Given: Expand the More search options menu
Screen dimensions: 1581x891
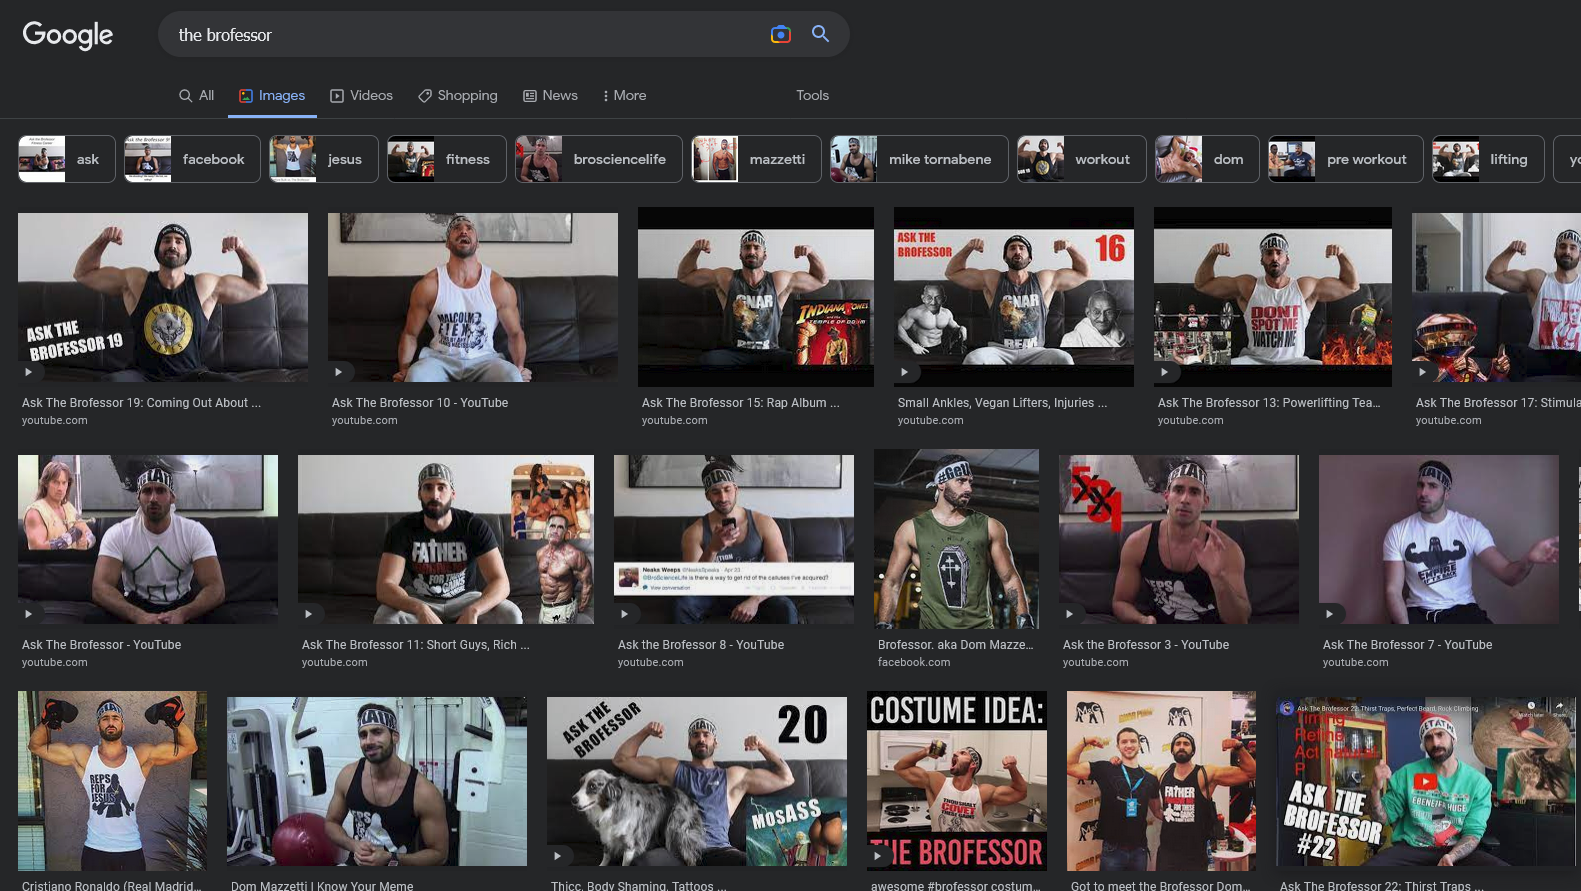Looking at the screenshot, I should [x=624, y=96].
